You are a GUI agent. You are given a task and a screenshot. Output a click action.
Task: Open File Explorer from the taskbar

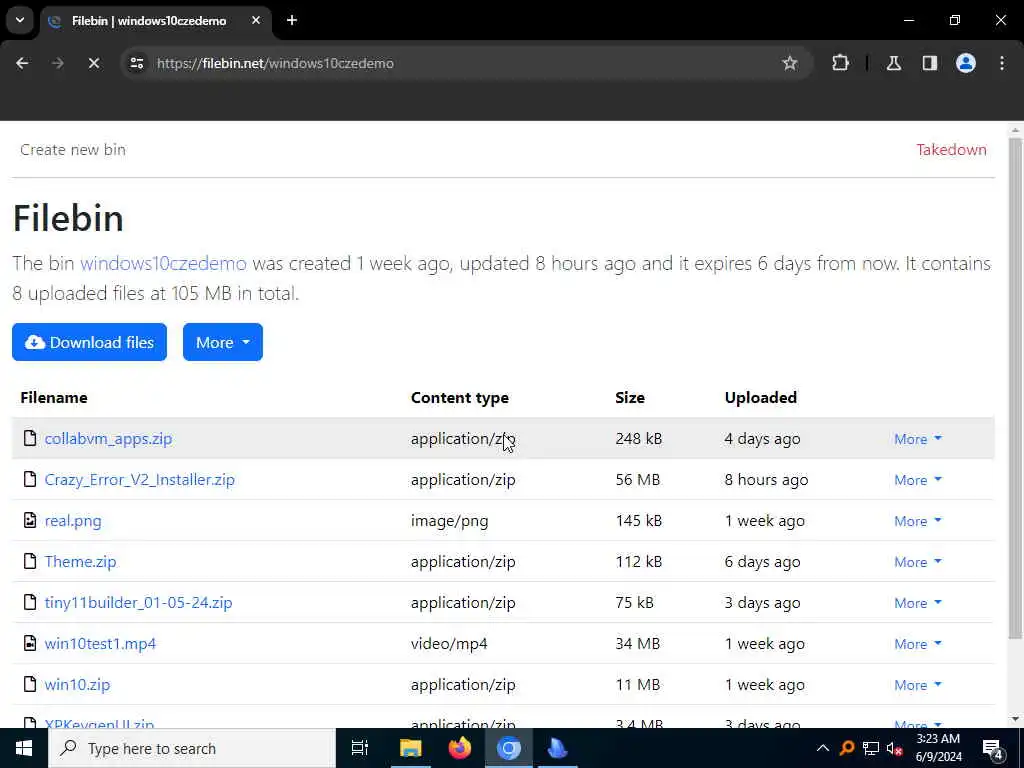(x=411, y=748)
